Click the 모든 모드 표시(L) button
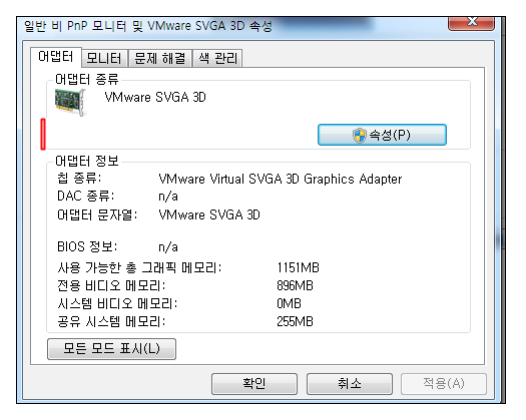 111,349
